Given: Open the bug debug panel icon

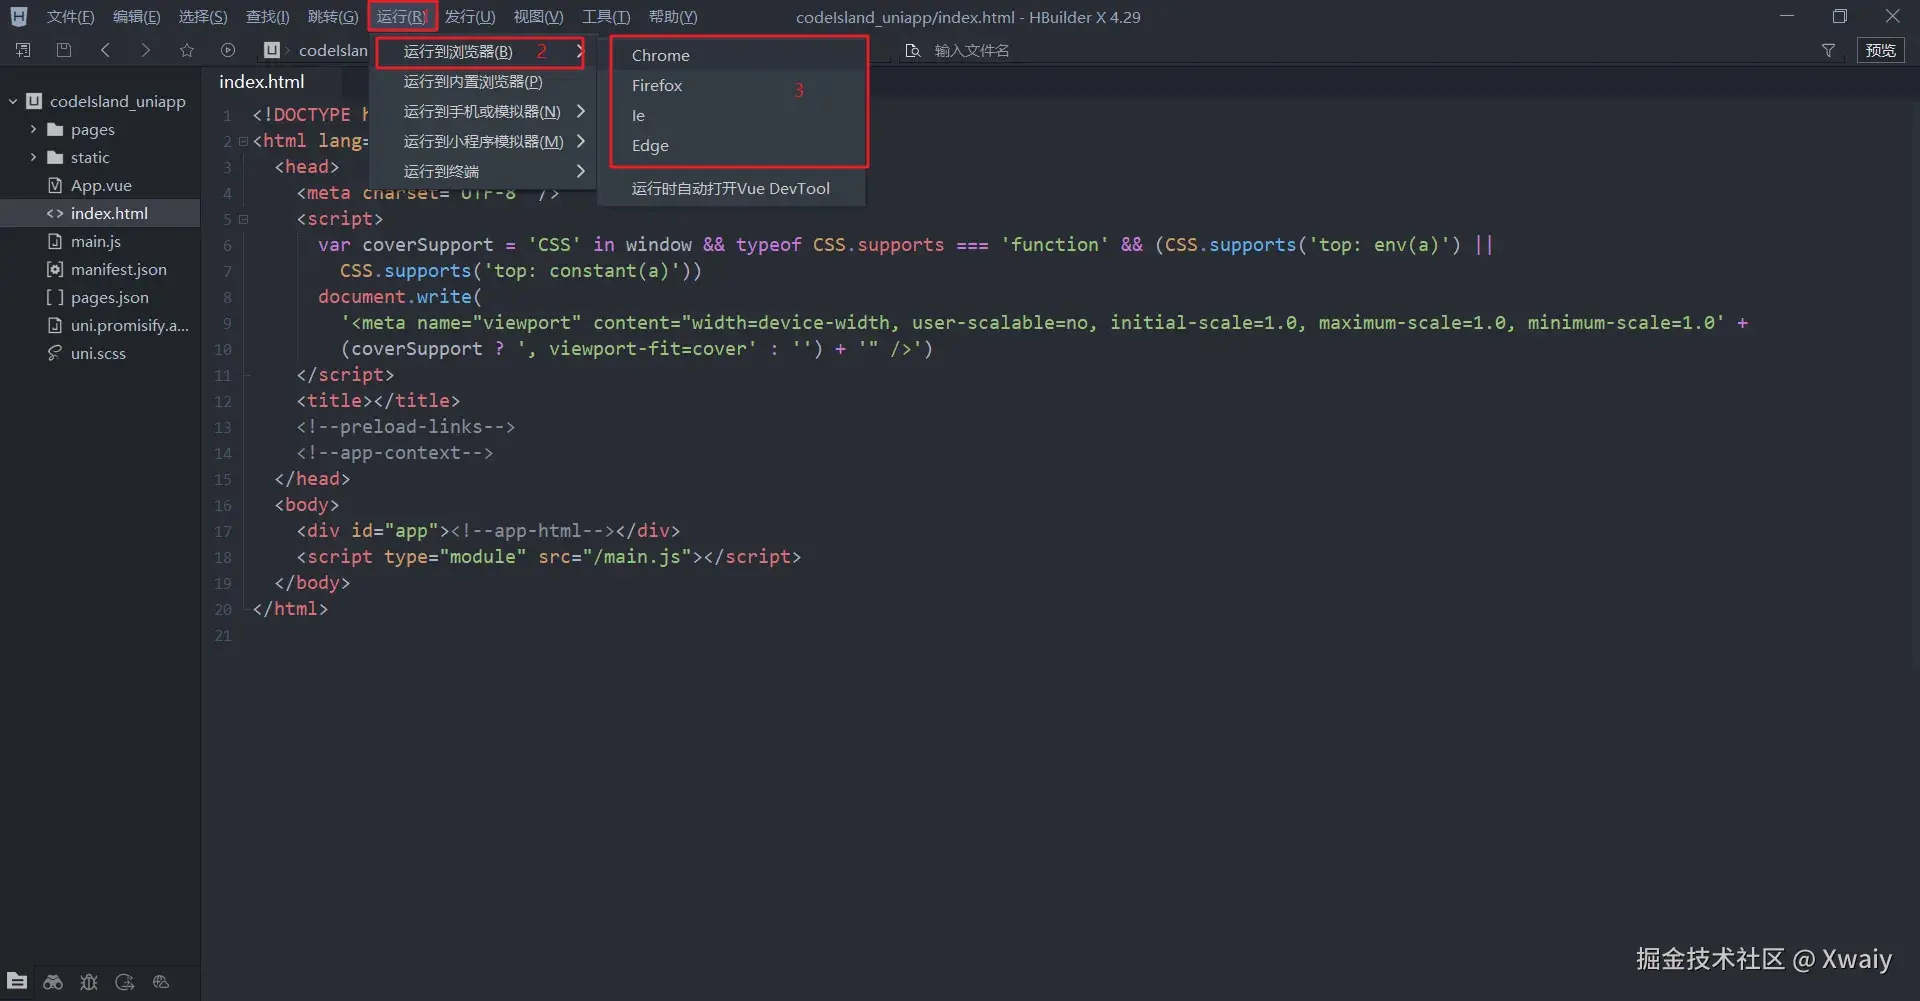Looking at the screenshot, I should pos(89,982).
